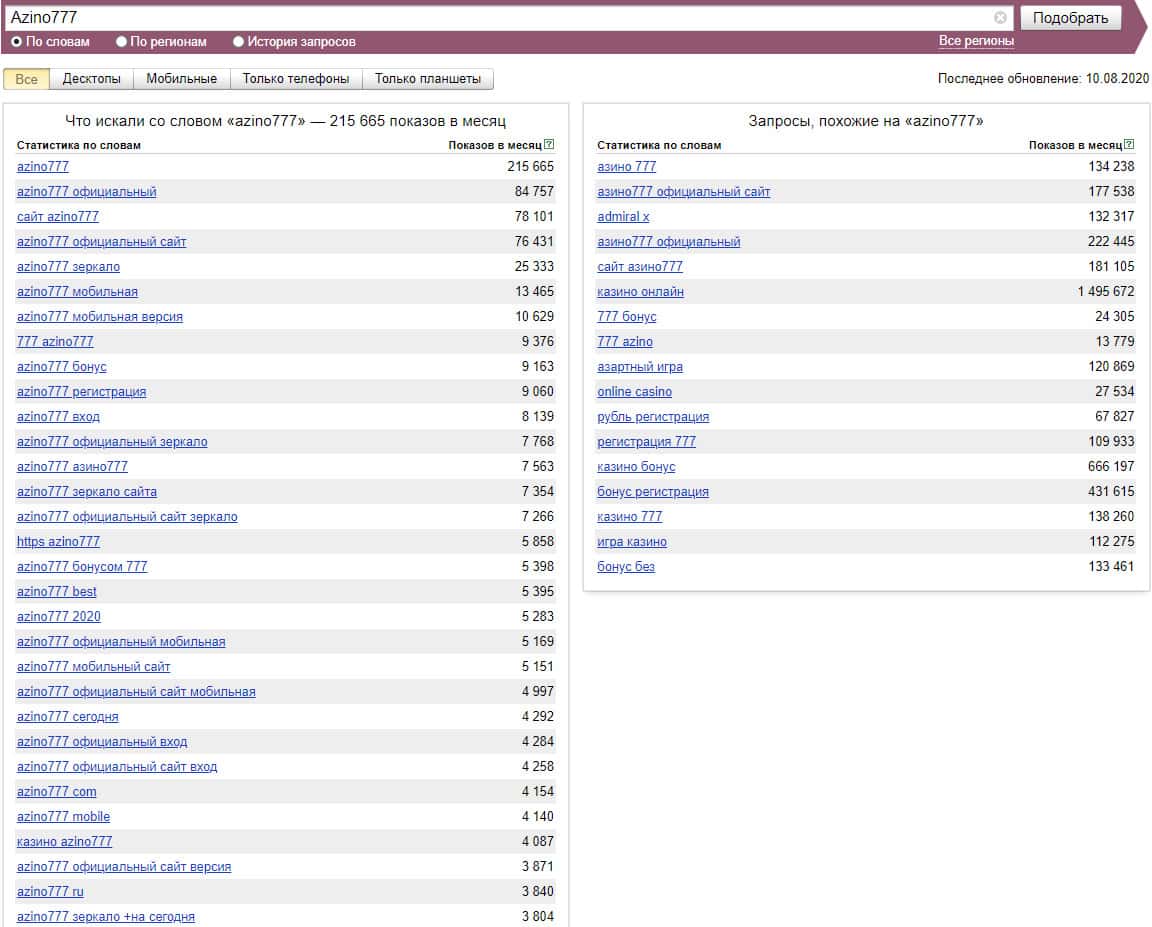Click the "admiral x" query link
The height and width of the screenshot is (927, 1152).
[623, 217]
